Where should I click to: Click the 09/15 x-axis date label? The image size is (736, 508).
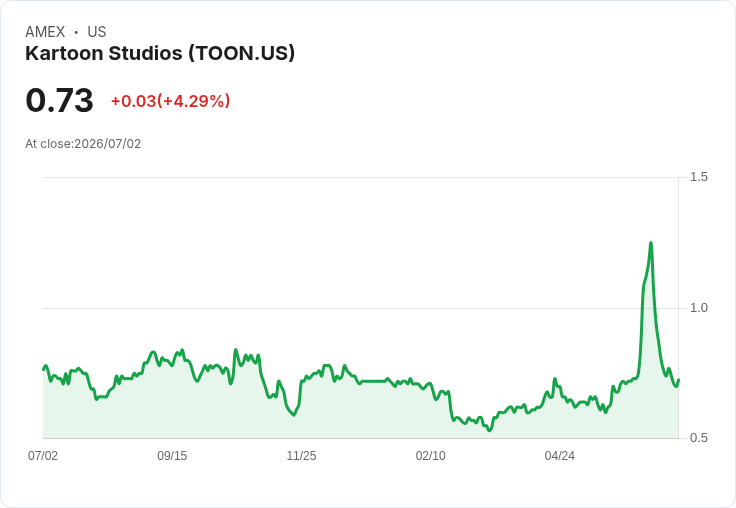(172, 456)
